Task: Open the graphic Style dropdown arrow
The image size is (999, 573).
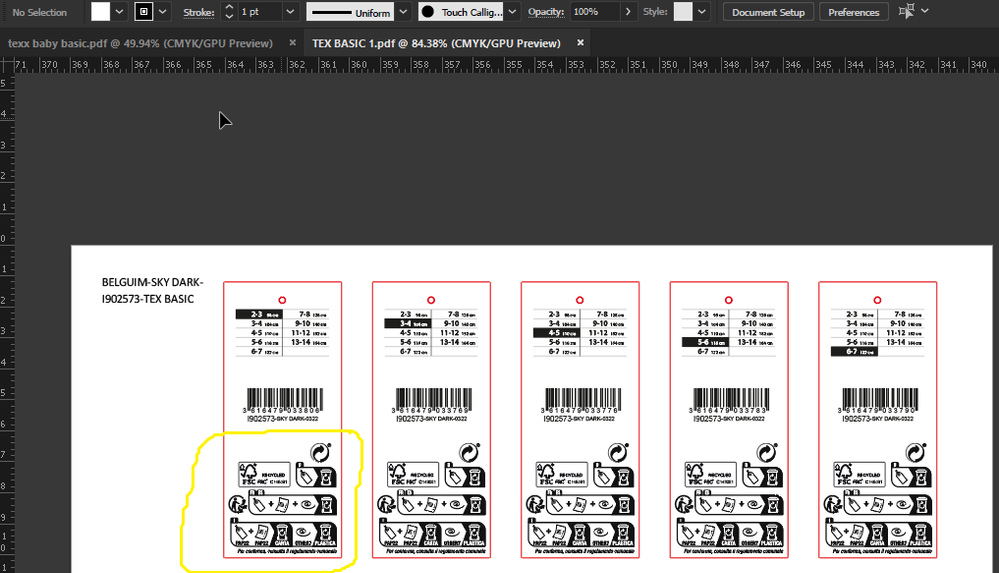Action: (701, 11)
